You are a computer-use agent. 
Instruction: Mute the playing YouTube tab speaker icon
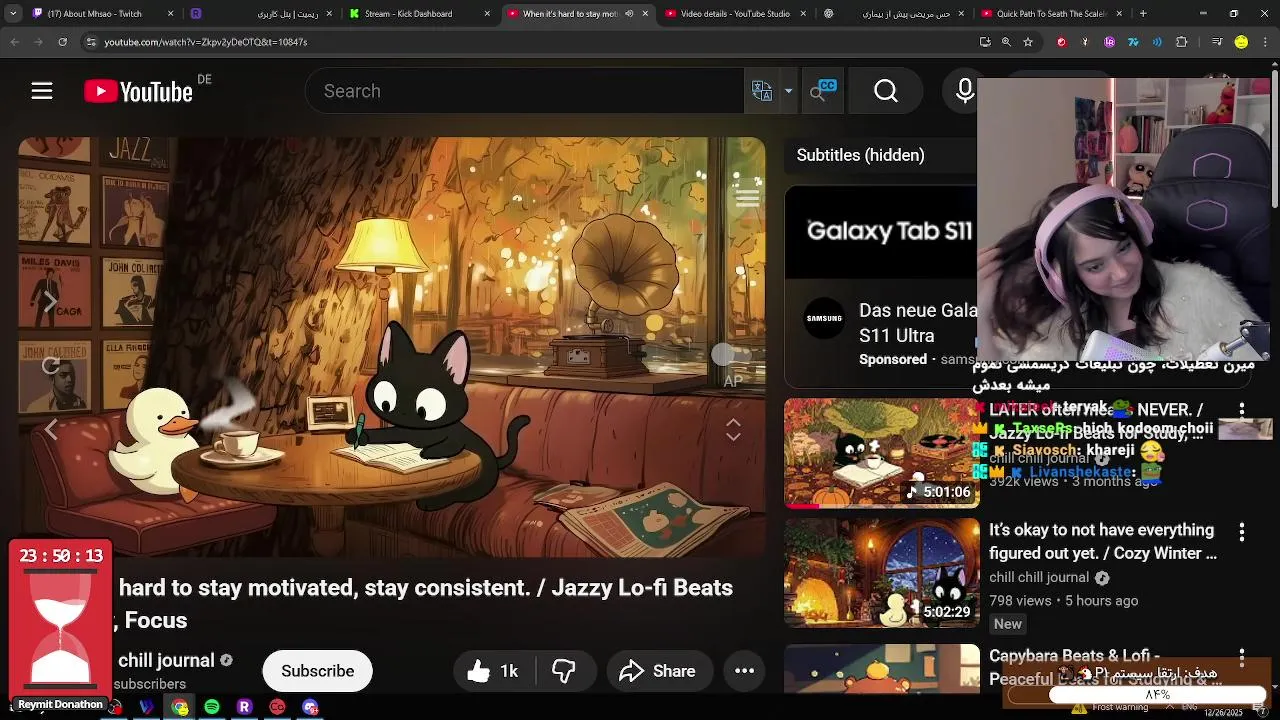click(629, 14)
